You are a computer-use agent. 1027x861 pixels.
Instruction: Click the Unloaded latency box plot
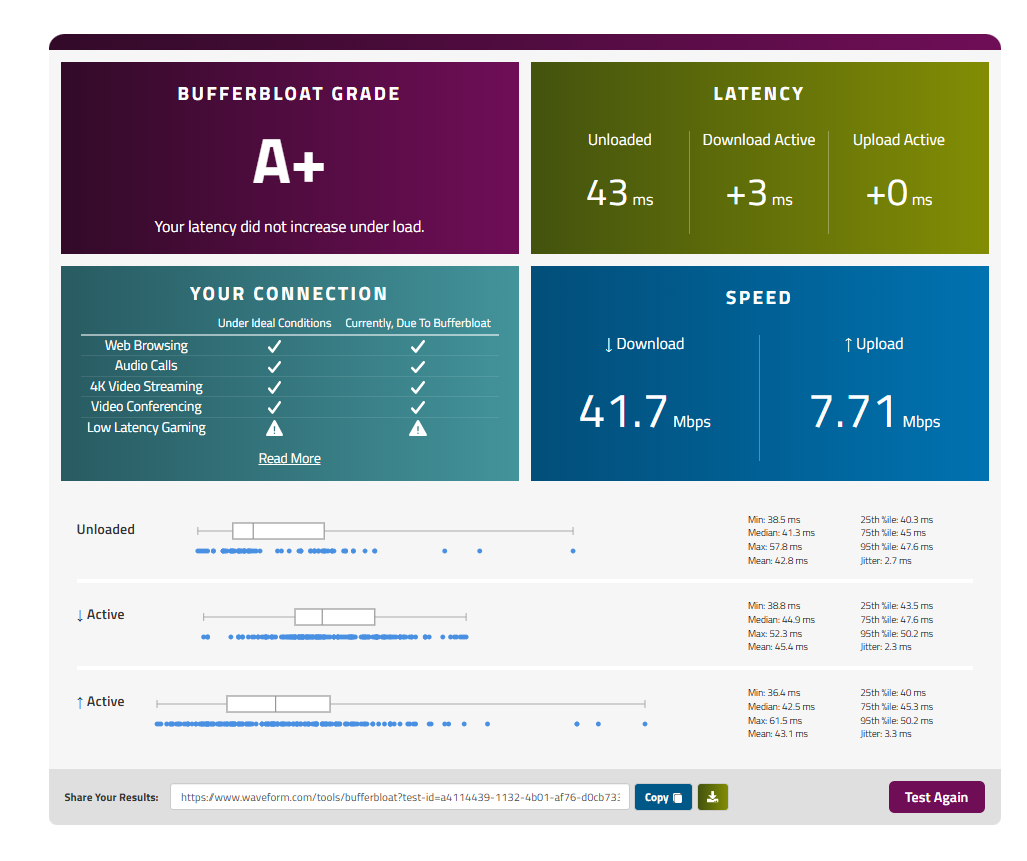click(385, 531)
